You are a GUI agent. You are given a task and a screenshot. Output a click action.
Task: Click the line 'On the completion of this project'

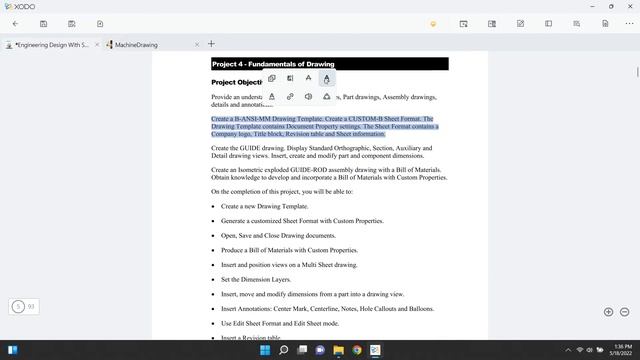click(x=282, y=192)
